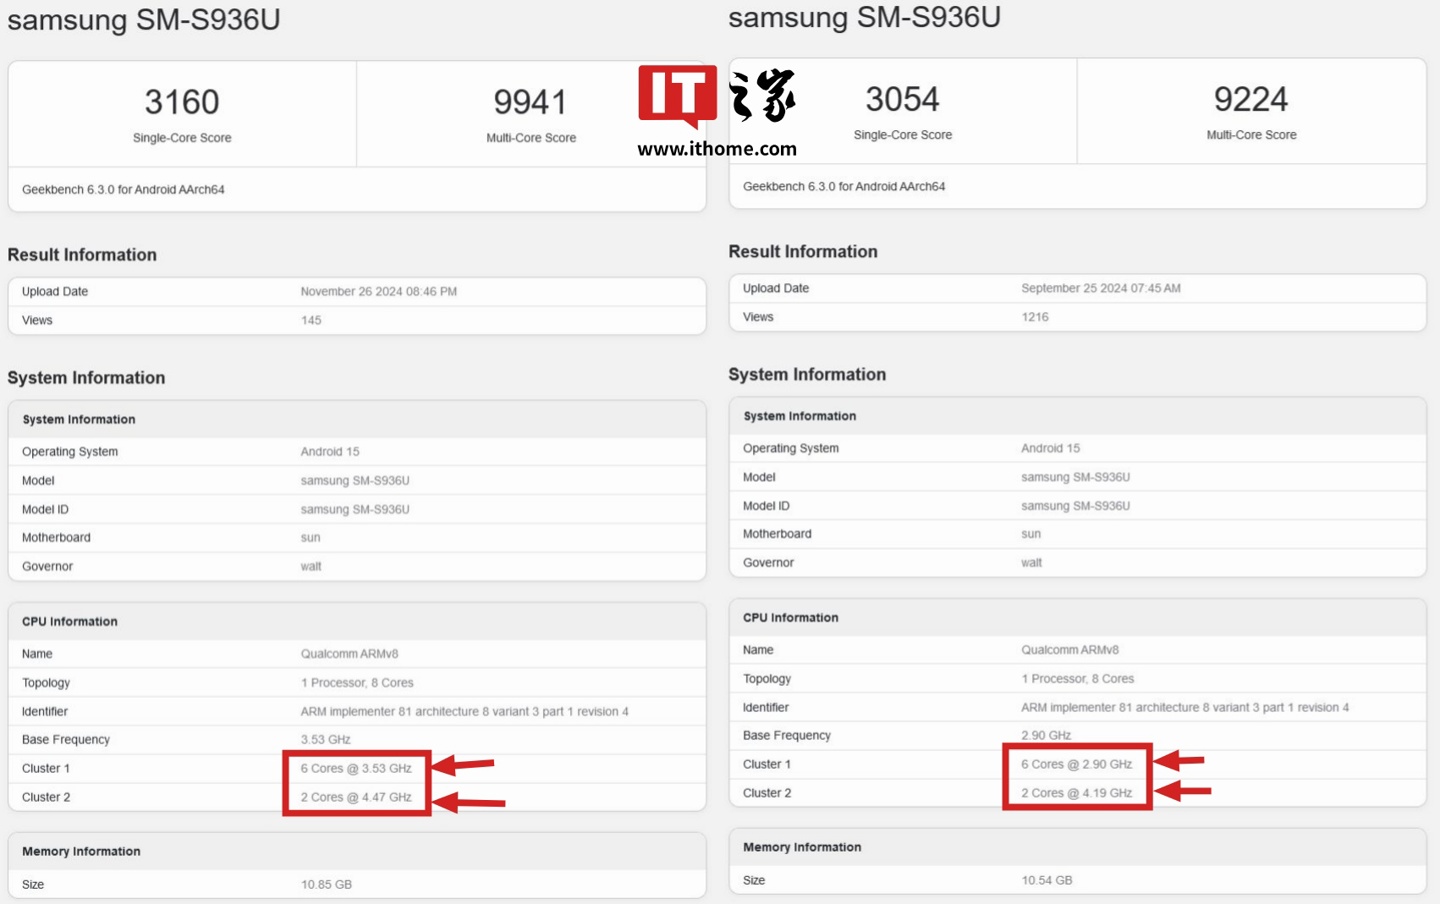Click the red arrow pointing to 4.47 GHz
This screenshot has height=904, width=1440.
(x=469, y=801)
